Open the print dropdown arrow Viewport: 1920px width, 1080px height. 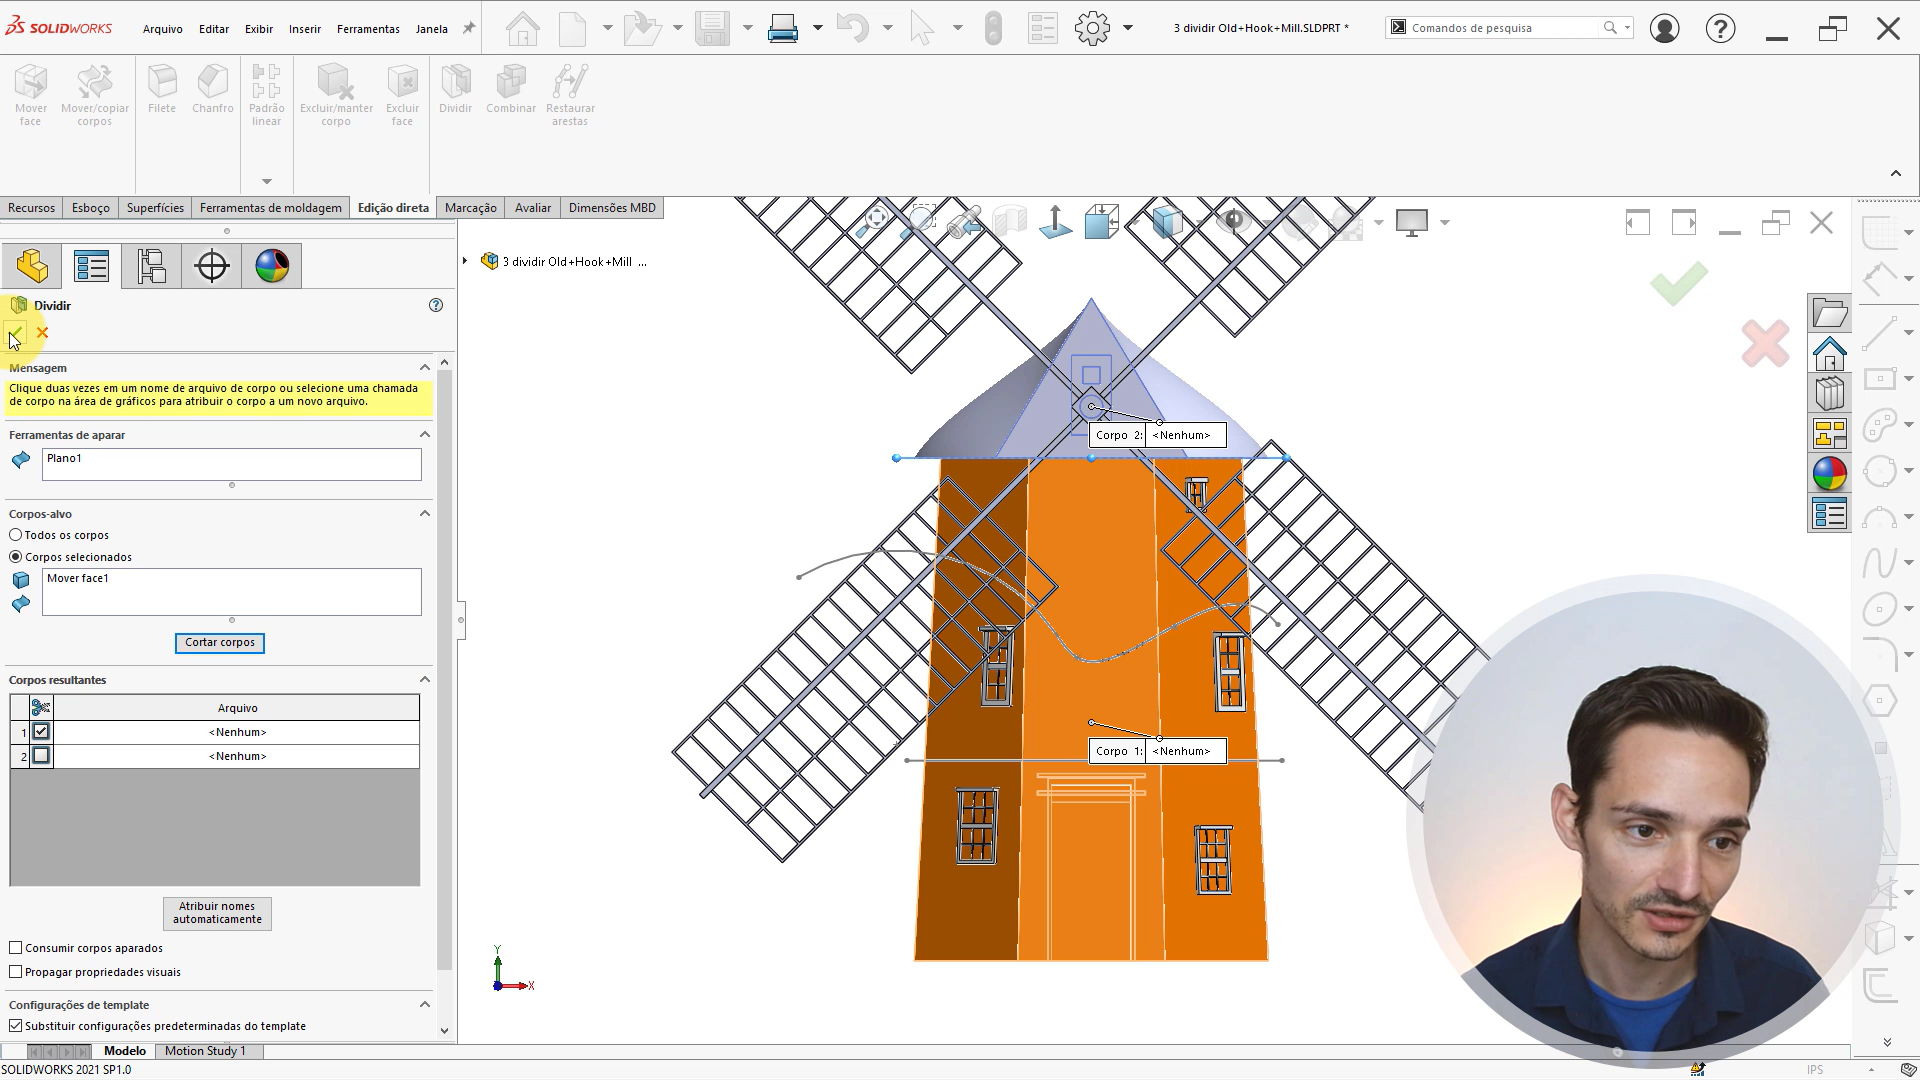(818, 28)
